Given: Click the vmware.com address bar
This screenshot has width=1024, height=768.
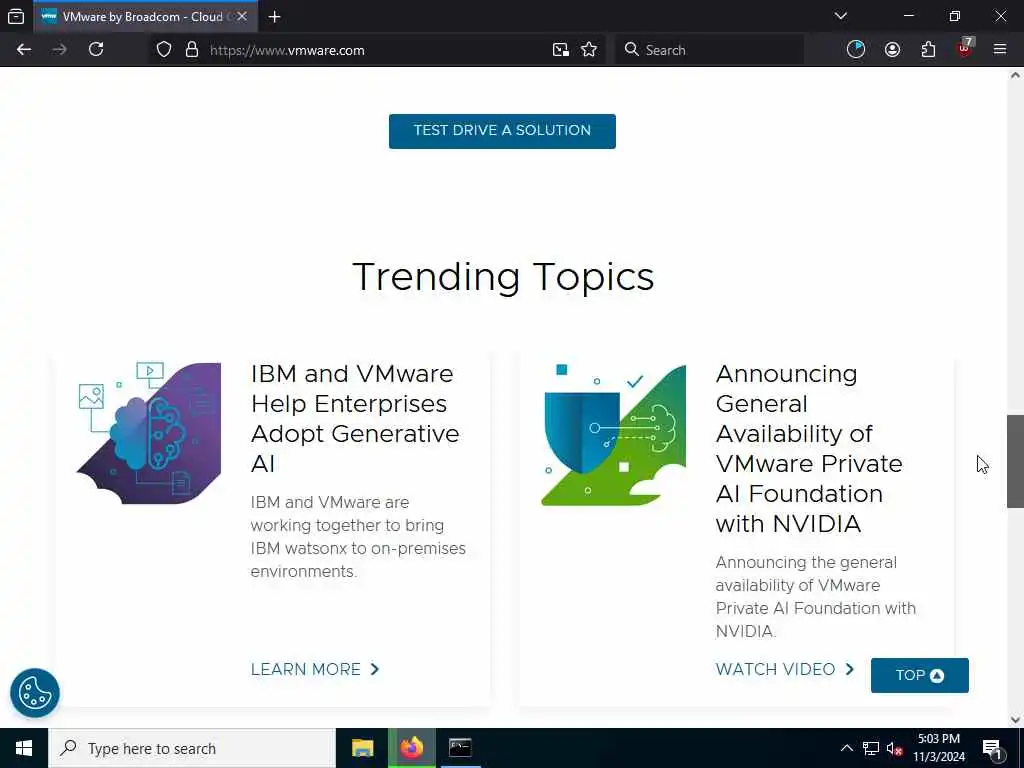Looking at the screenshot, I should tap(377, 50).
